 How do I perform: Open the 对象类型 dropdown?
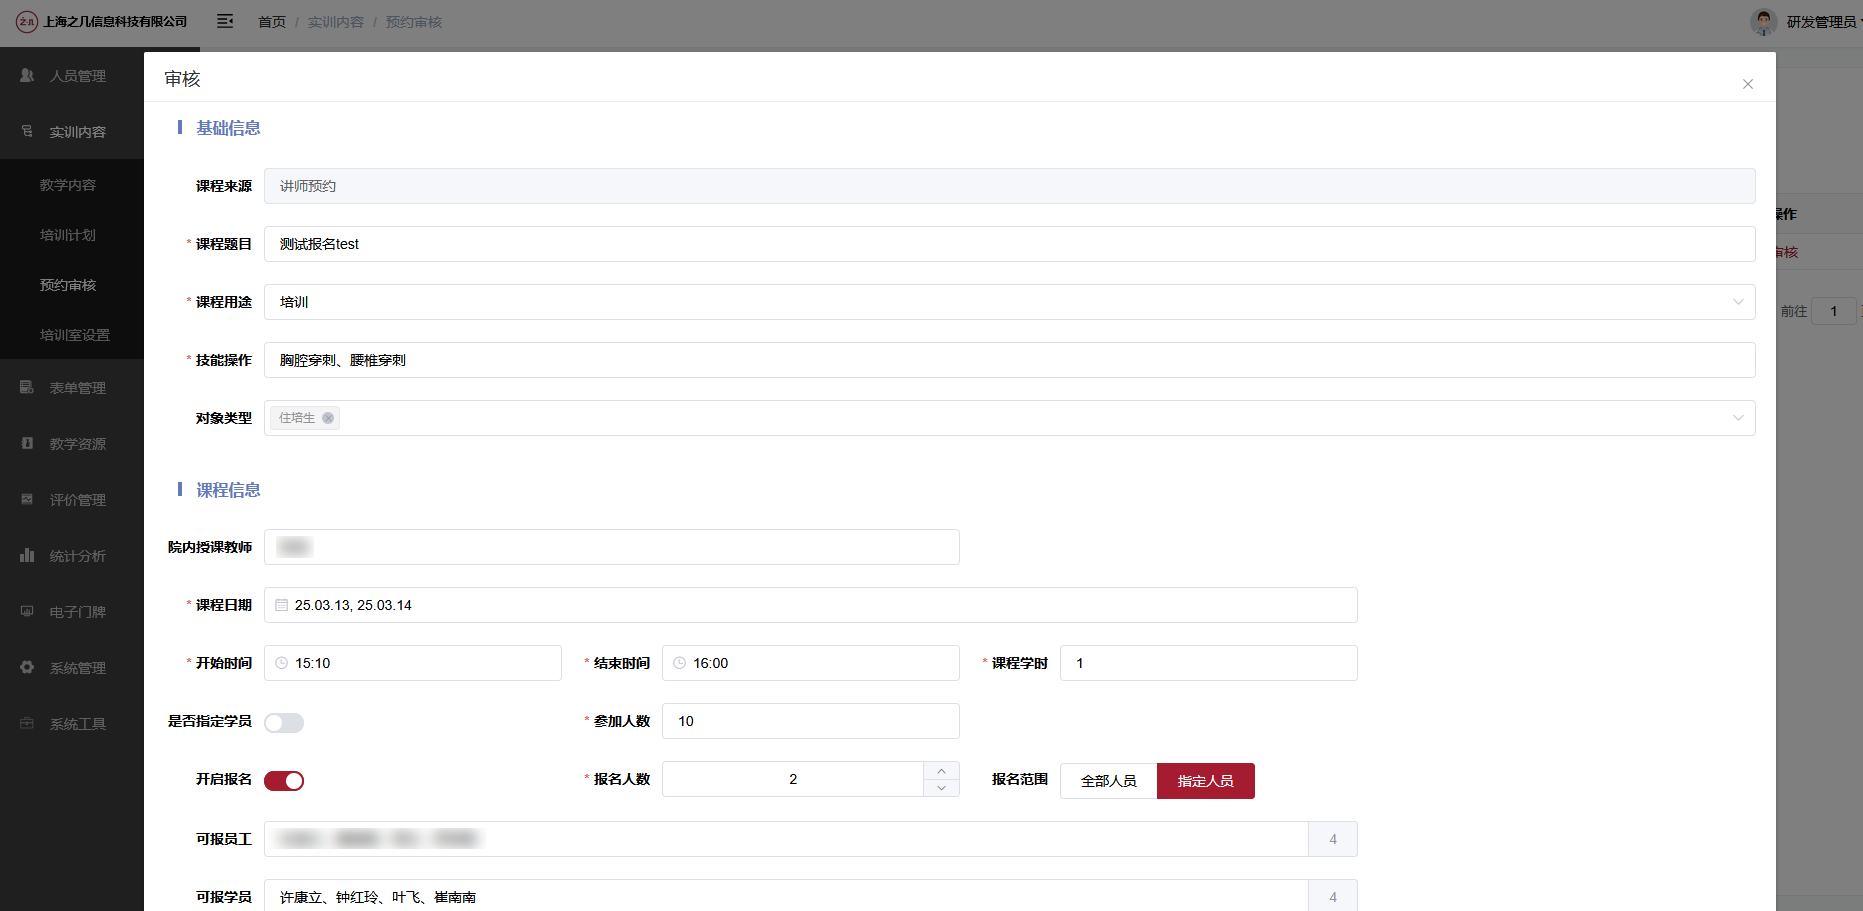pyautogui.click(x=1009, y=418)
